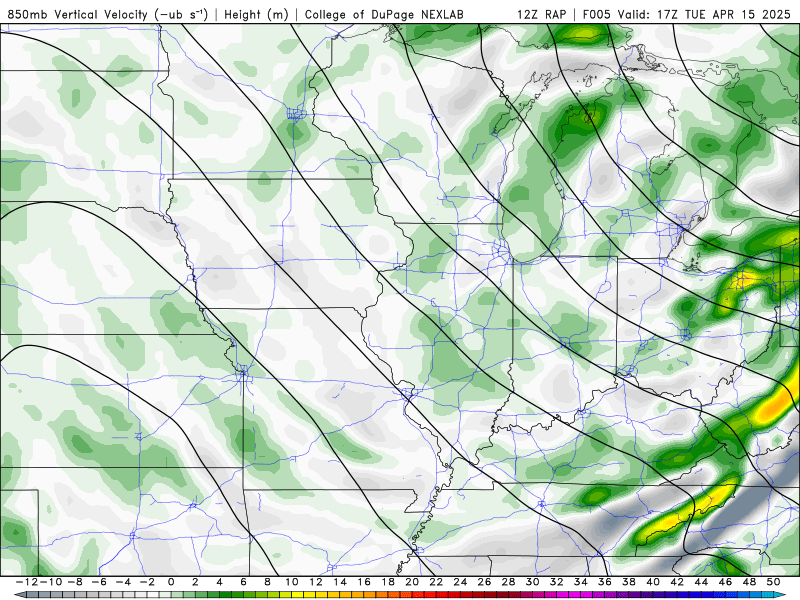Click the 4 value on the color scale
Viewport: 800px width, 600px height.
coord(219,582)
